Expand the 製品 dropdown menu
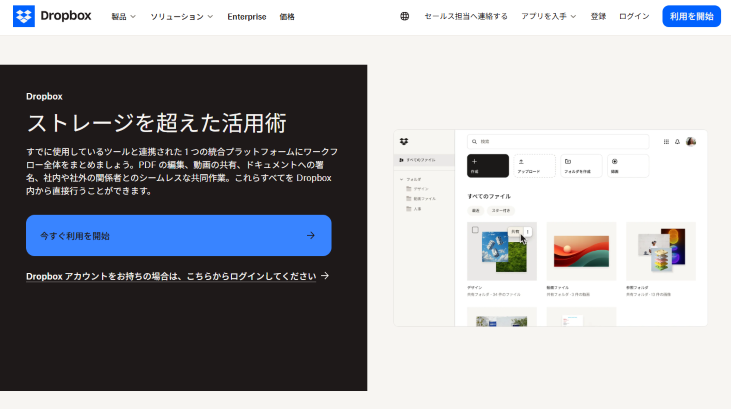Screen dimensions: 731x409 pos(124,16)
